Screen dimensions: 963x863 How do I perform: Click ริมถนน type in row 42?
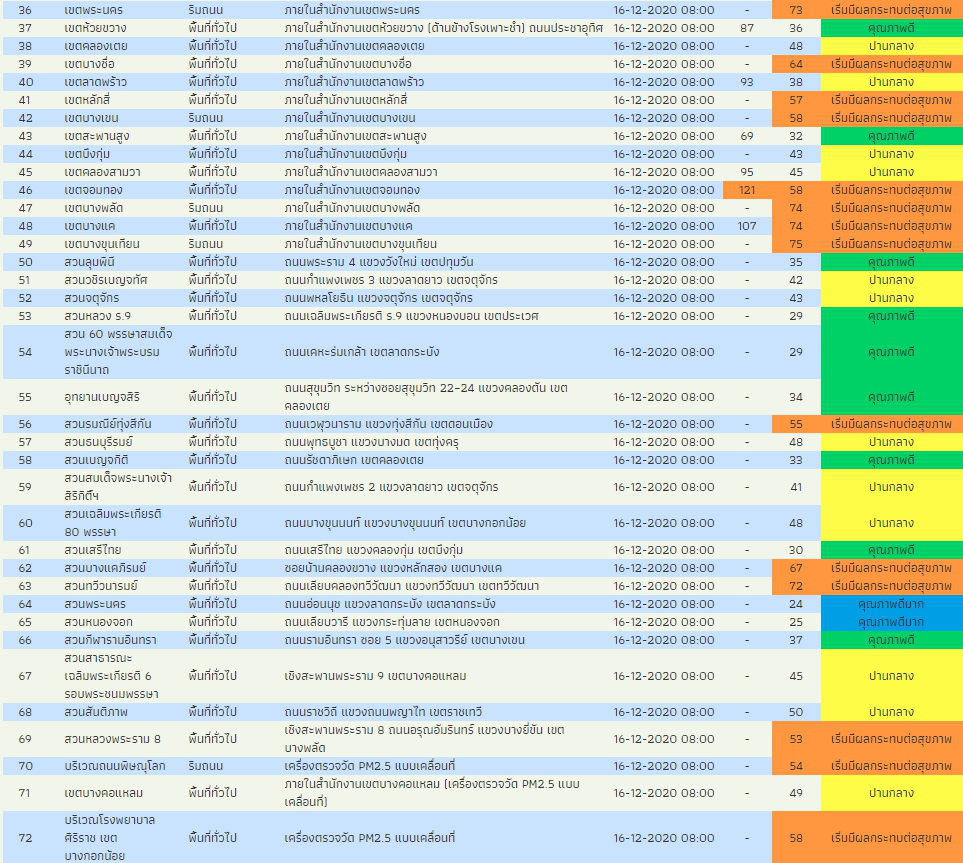[x=206, y=118]
